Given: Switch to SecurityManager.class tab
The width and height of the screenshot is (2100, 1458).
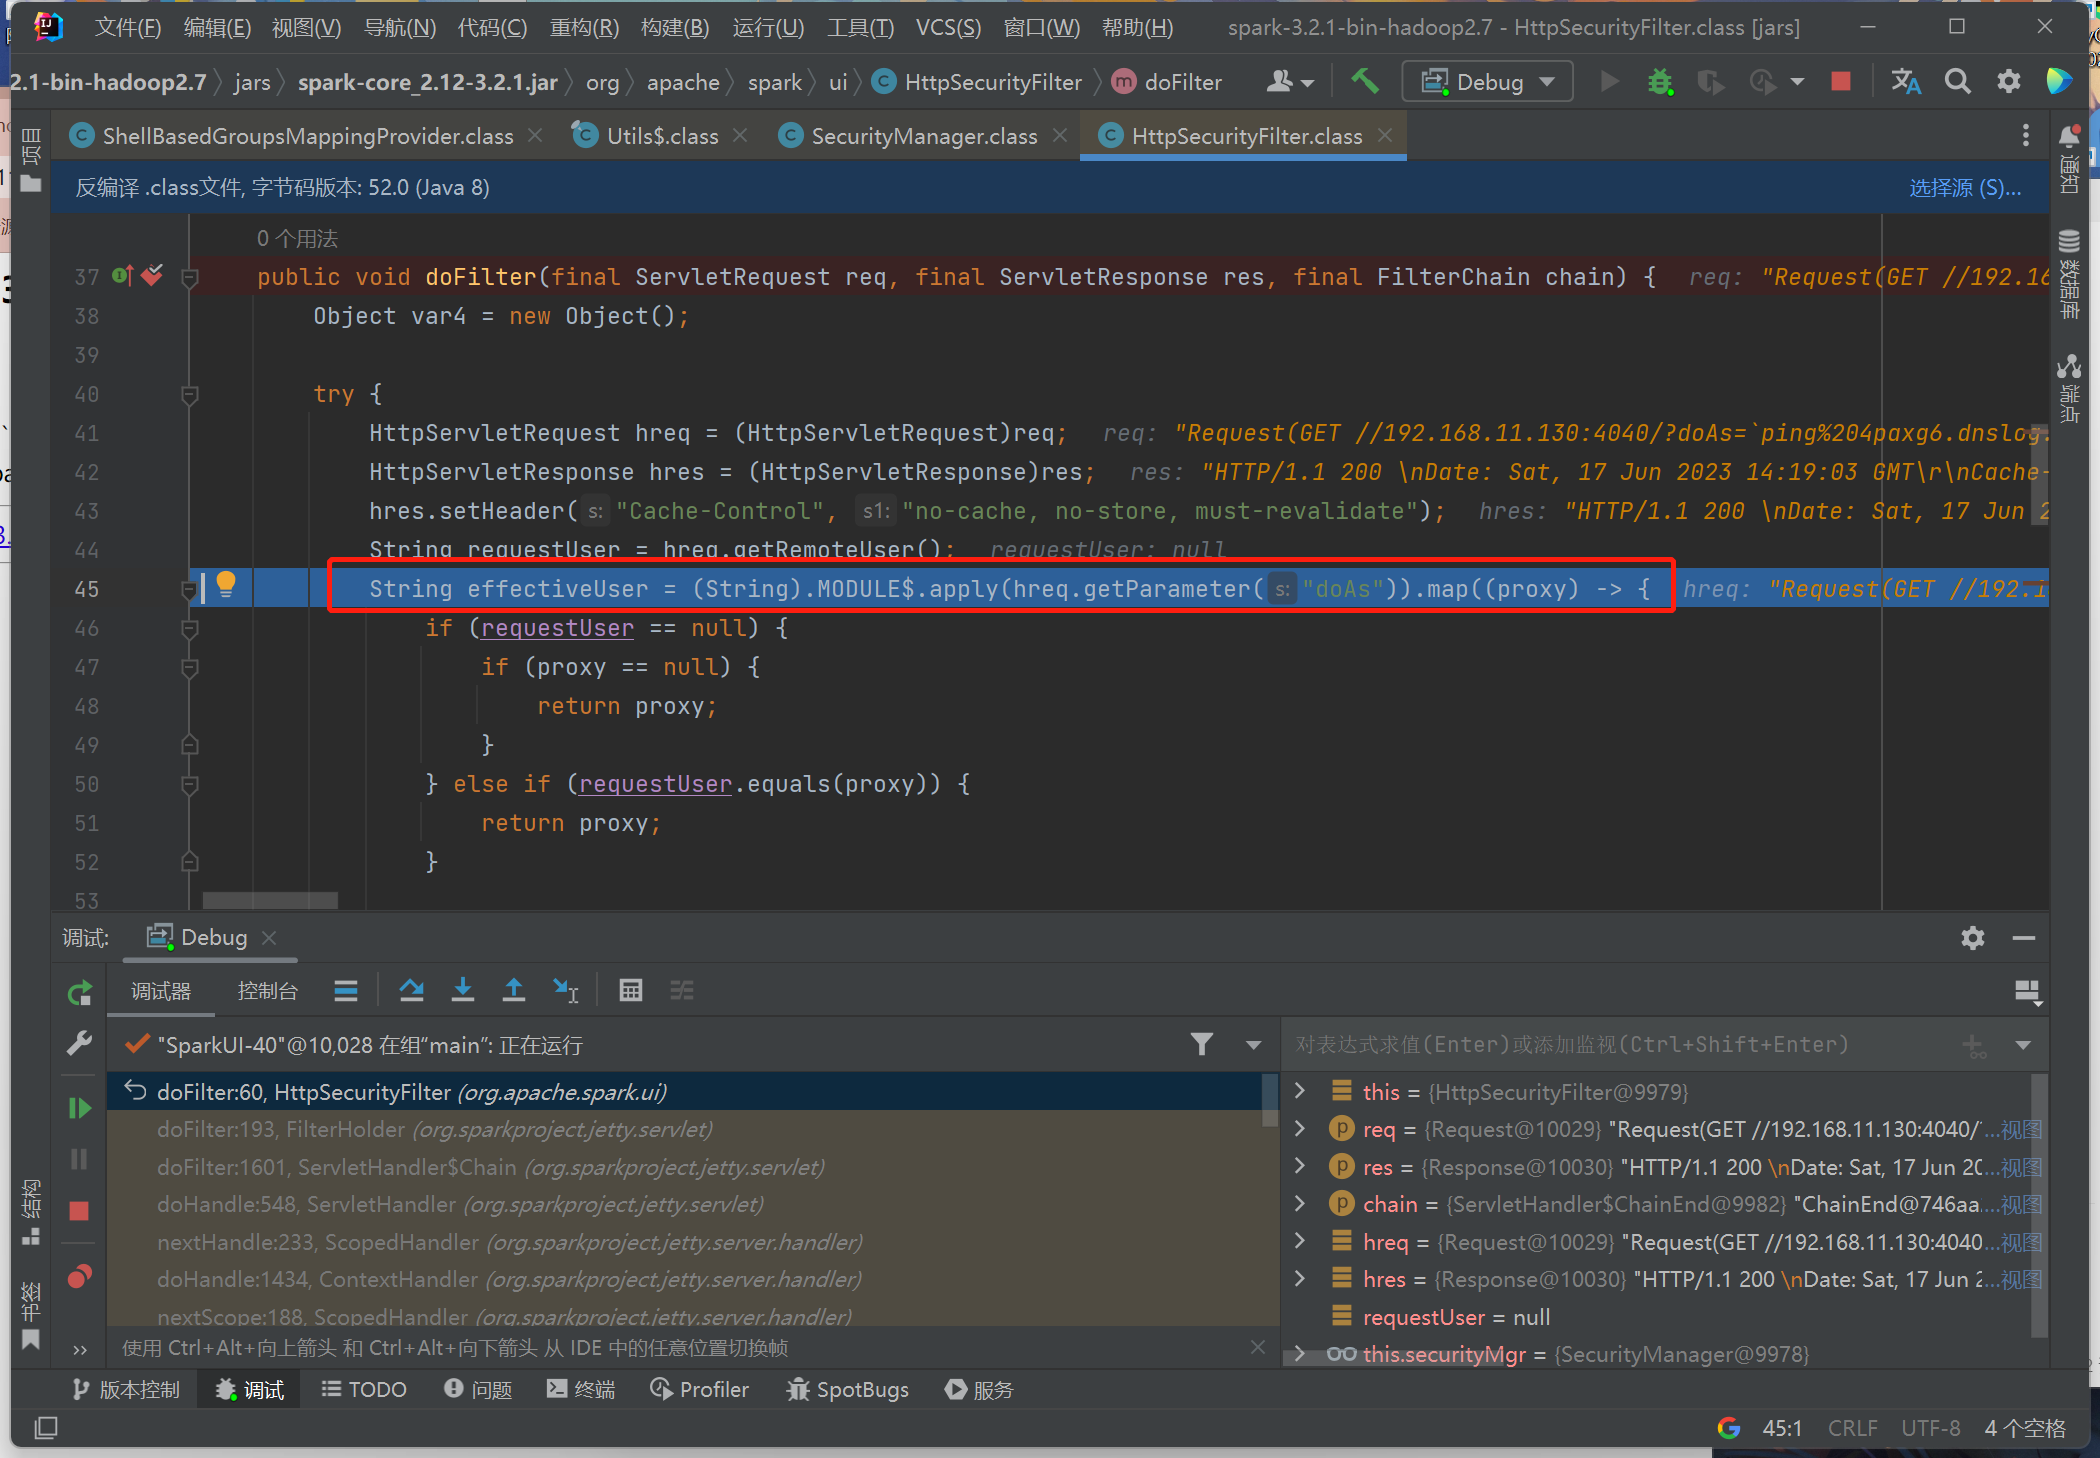Looking at the screenshot, I should (923, 136).
